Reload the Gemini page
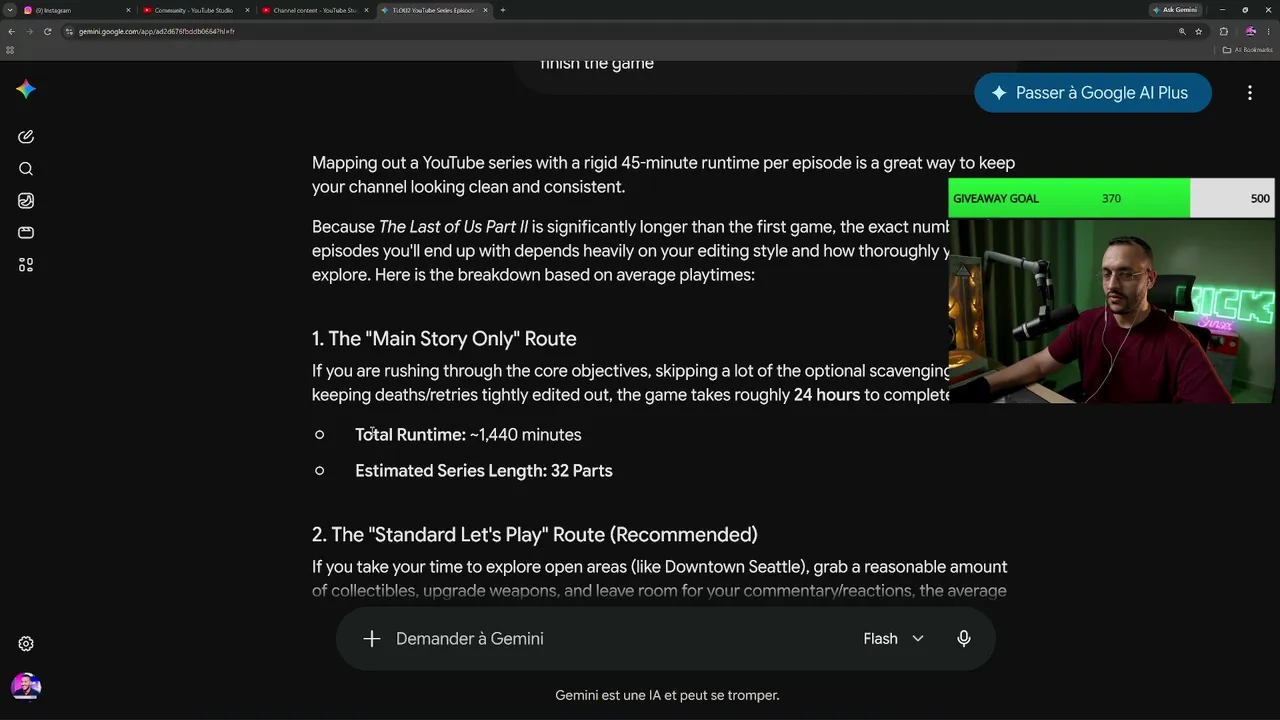Image resolution: width=1280 pixels, height=720 pixels. tap(47, 31)
